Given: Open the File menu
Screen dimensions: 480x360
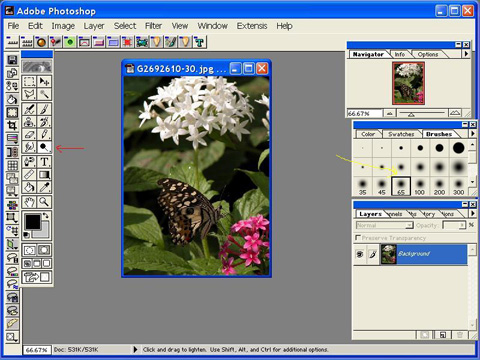Looking at the screenshot, I should [13, 26].
